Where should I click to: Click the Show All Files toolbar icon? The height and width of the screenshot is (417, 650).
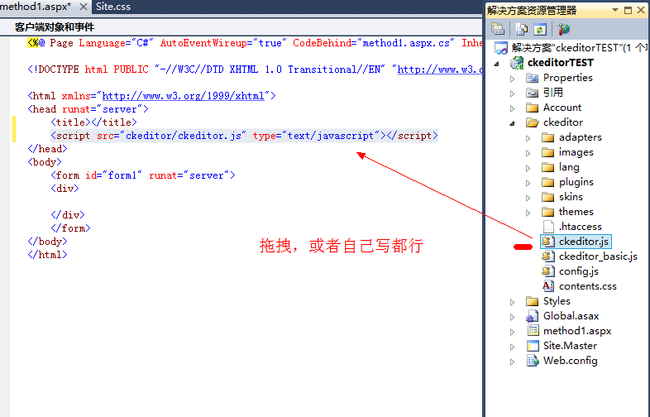pos(521,29)
